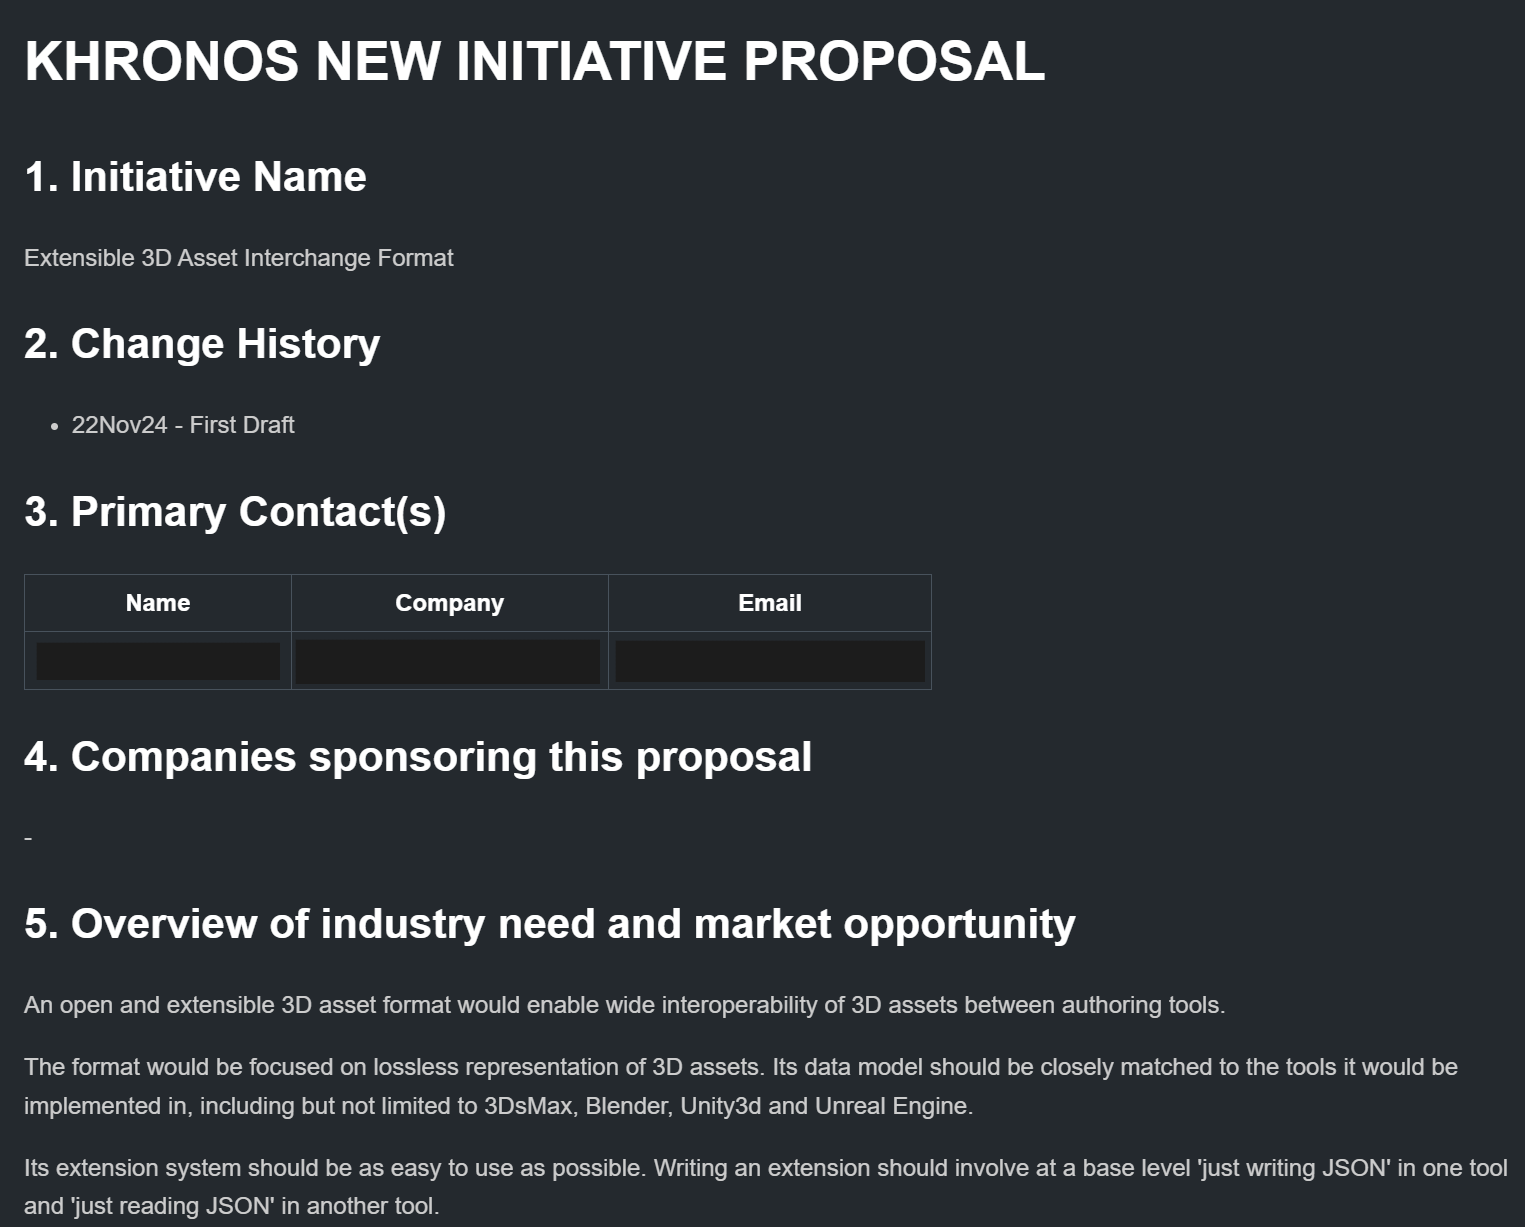This screenshot has width=1525, height=1227.
Task: Select the "2. Change History" heading
Action: click(x=202, y=344)
